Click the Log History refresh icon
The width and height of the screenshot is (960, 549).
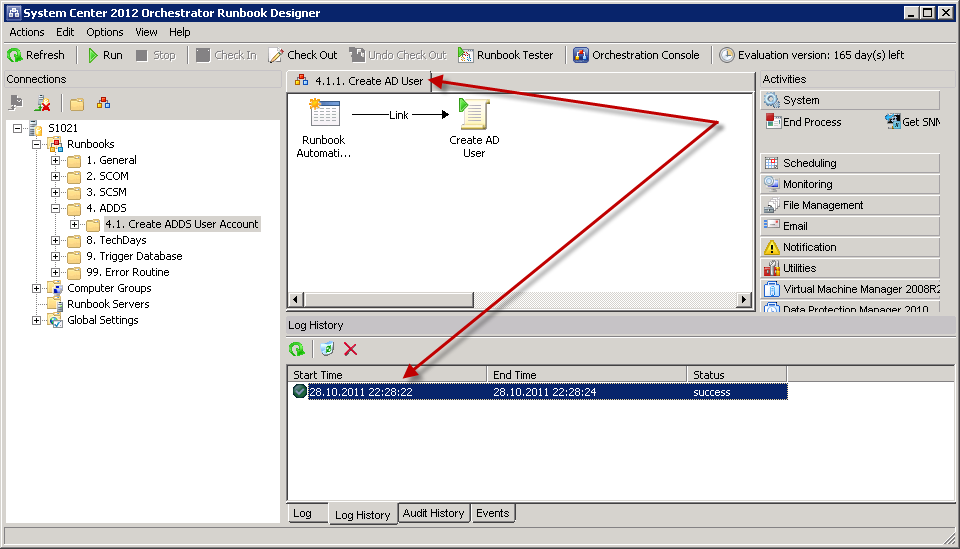point(297,349)
